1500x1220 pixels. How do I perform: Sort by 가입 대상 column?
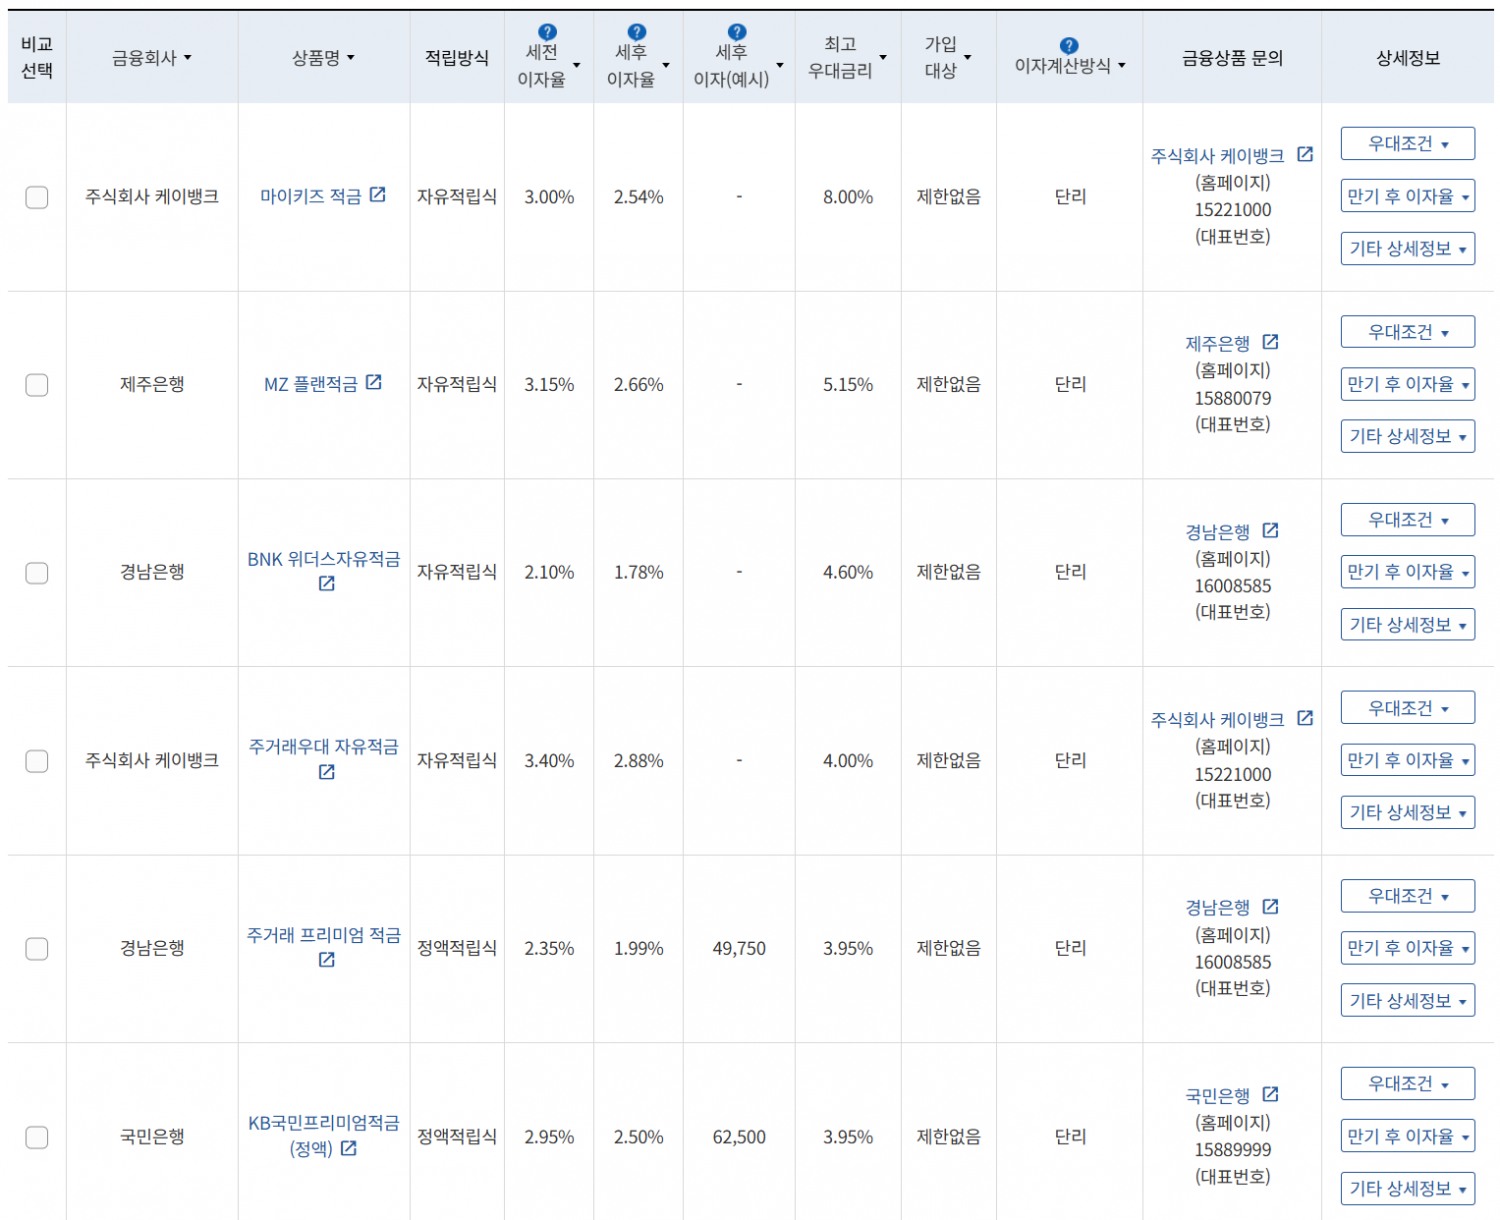click(948, 58)
